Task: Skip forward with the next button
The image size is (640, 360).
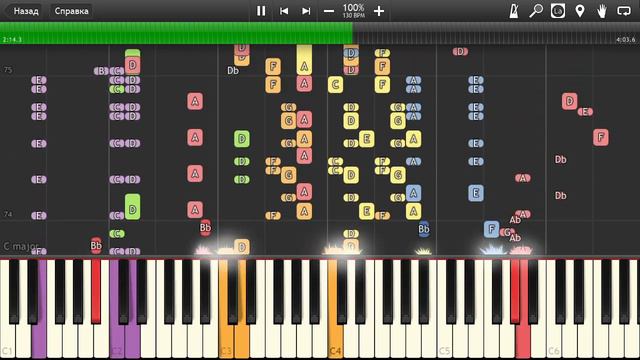Action: tap(306, 11)
